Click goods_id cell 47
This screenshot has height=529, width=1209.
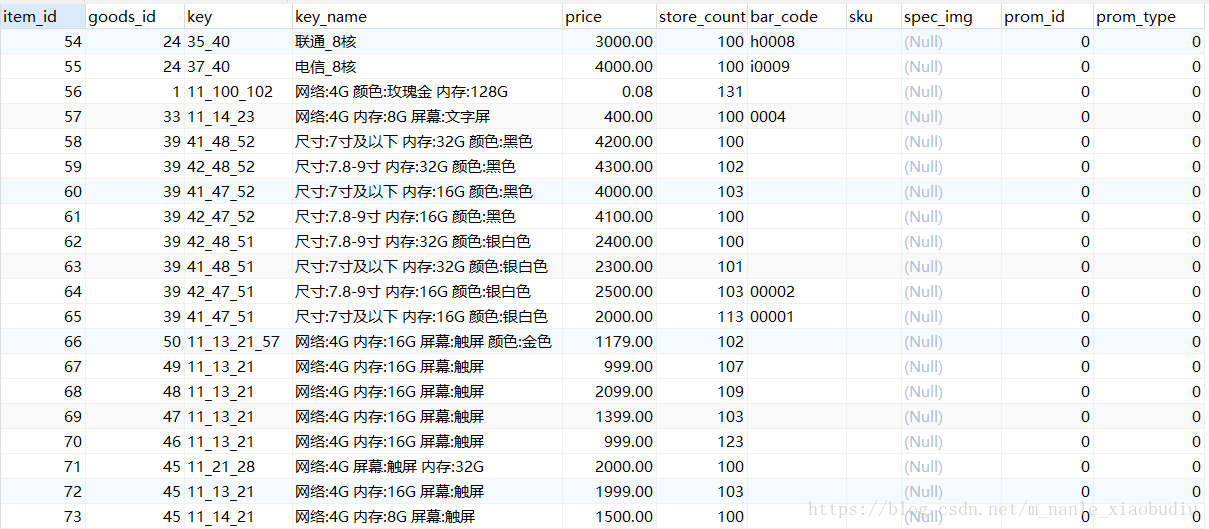click(x=135, y=416)
